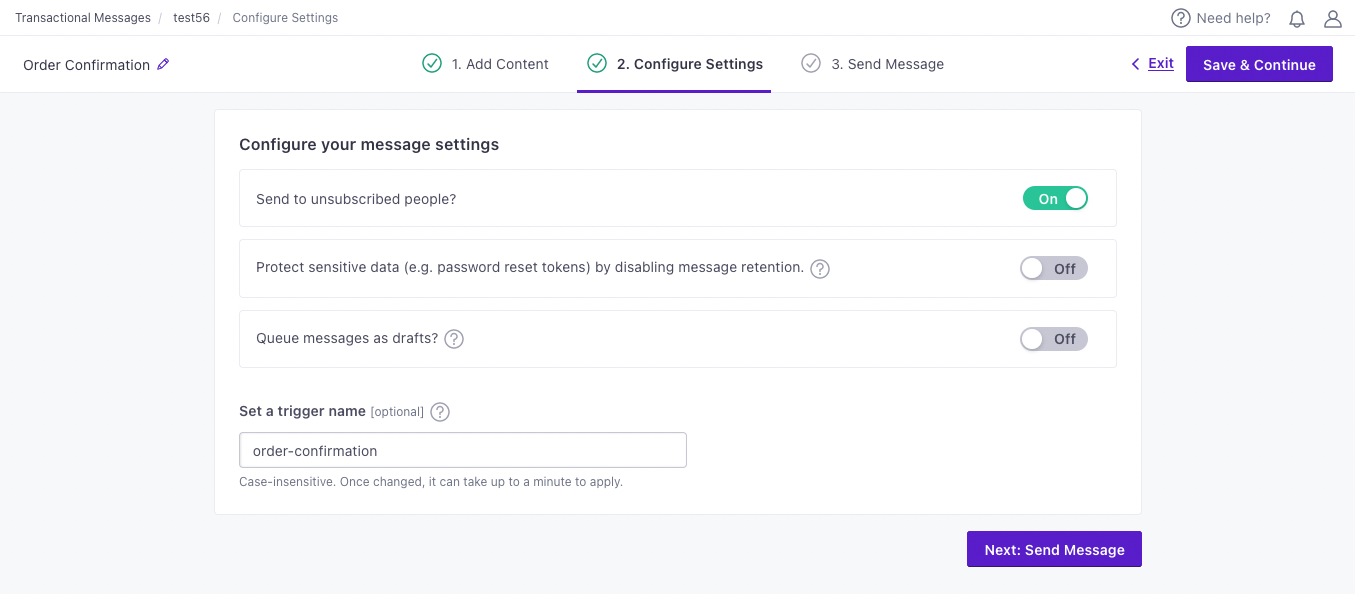Show help for Set a trigger name
This screenshot has width=1355, height=594.
point(440,411)
